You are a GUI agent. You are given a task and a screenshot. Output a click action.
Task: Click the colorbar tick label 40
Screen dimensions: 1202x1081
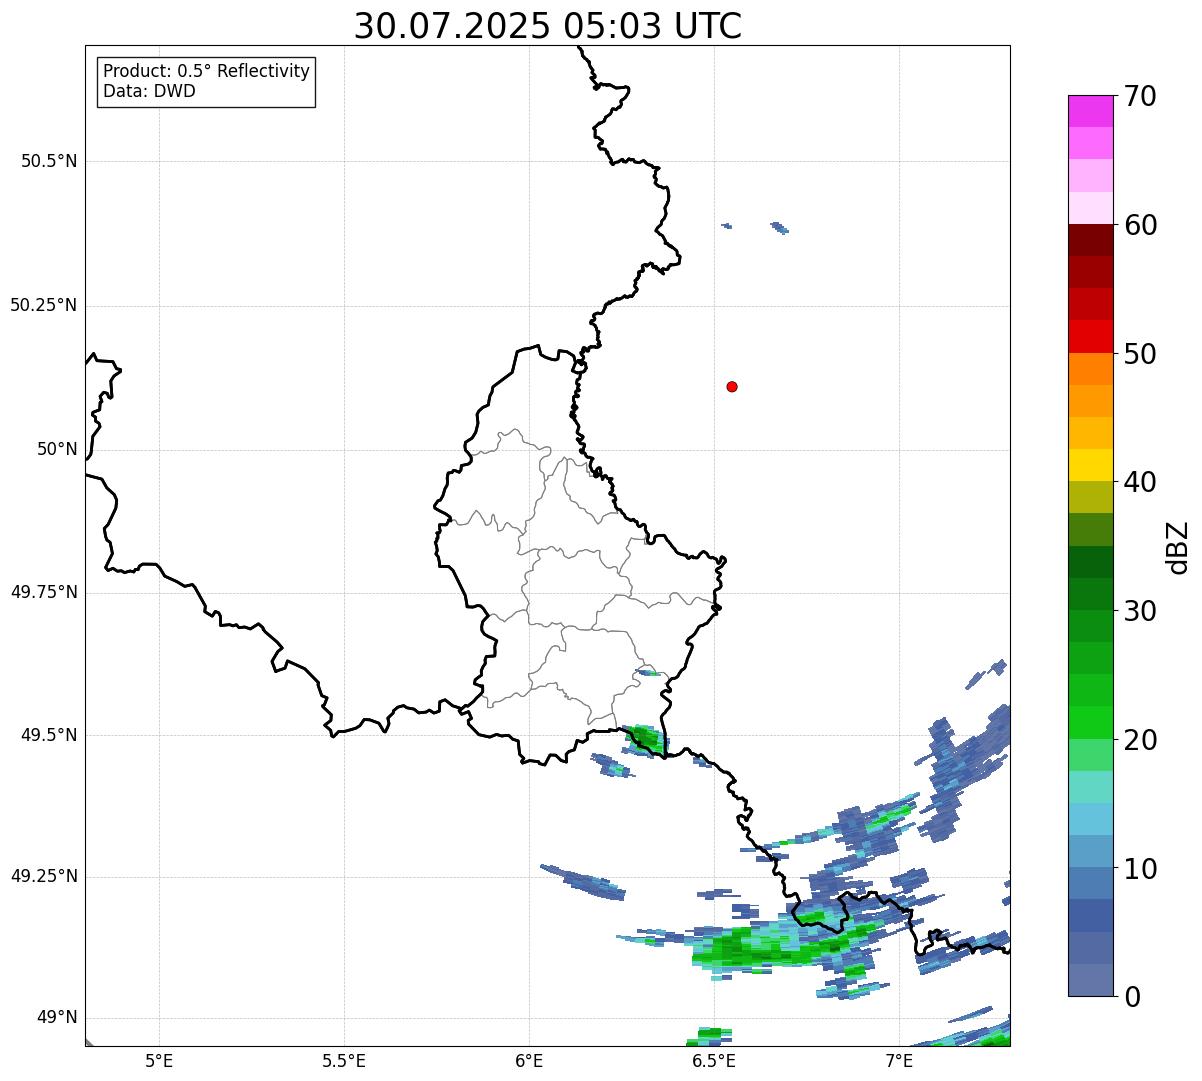pyautogui.click(x=1141, y=482)
